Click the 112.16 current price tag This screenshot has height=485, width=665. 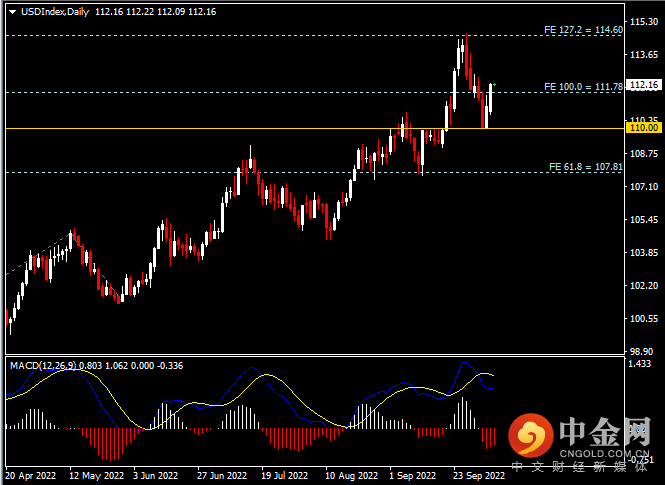644,85
